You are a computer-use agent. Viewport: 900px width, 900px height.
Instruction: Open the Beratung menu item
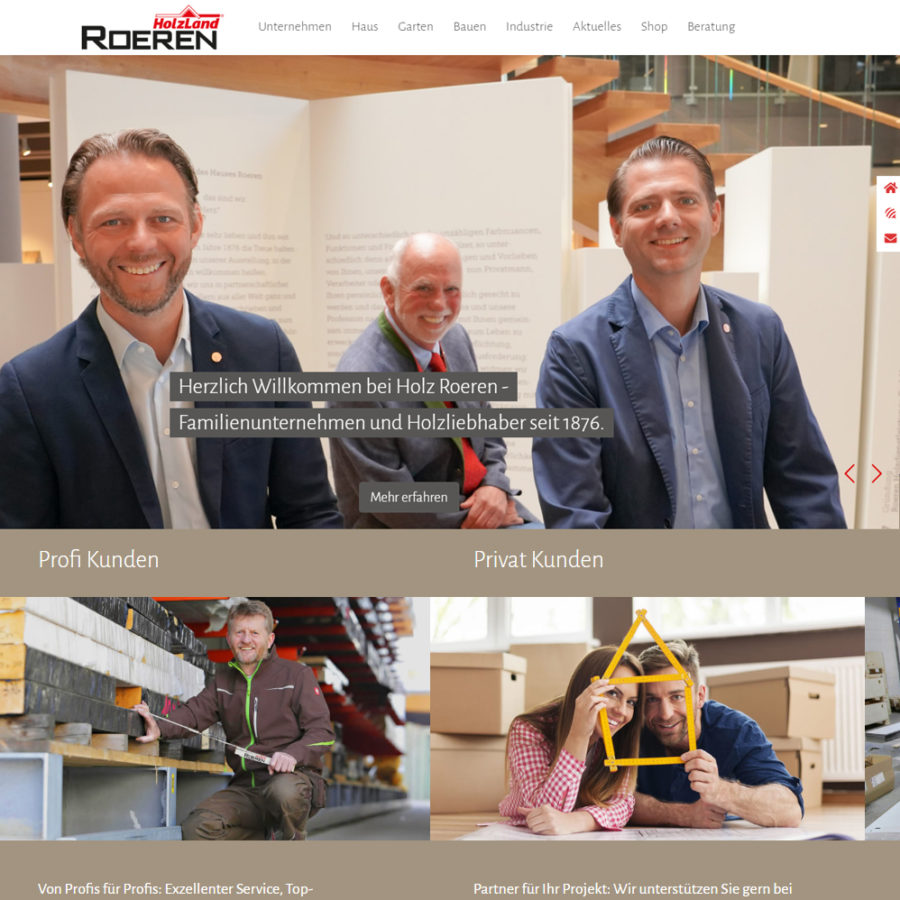[x=711, y=26]
